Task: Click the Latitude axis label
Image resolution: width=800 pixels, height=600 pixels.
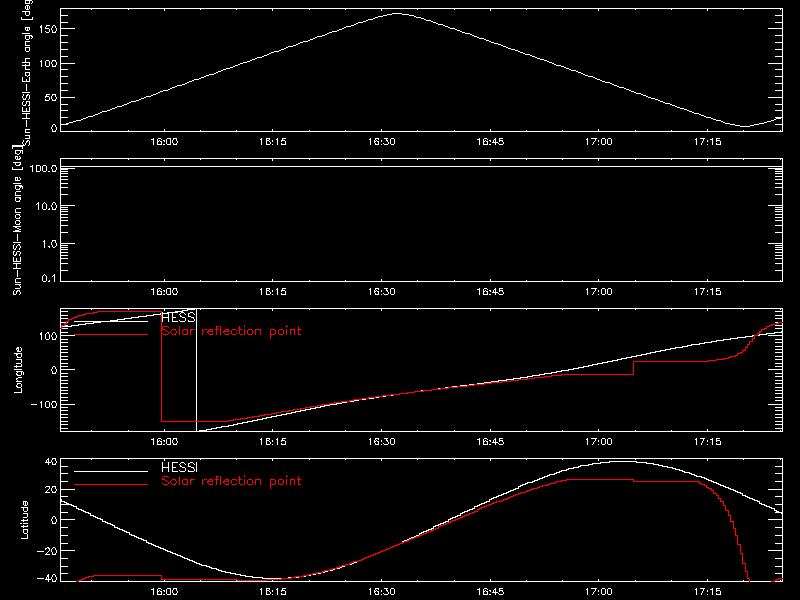Action: tap(24, 520)
